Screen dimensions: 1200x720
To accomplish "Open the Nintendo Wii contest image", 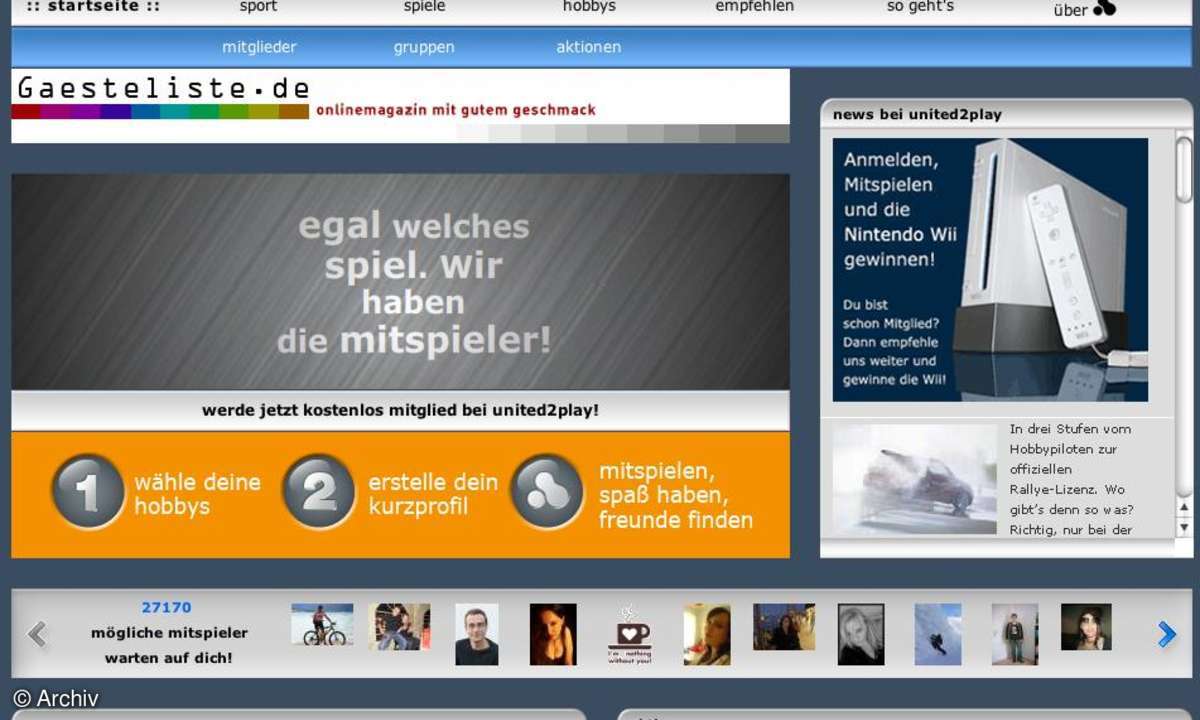I will tap(990, 269).
